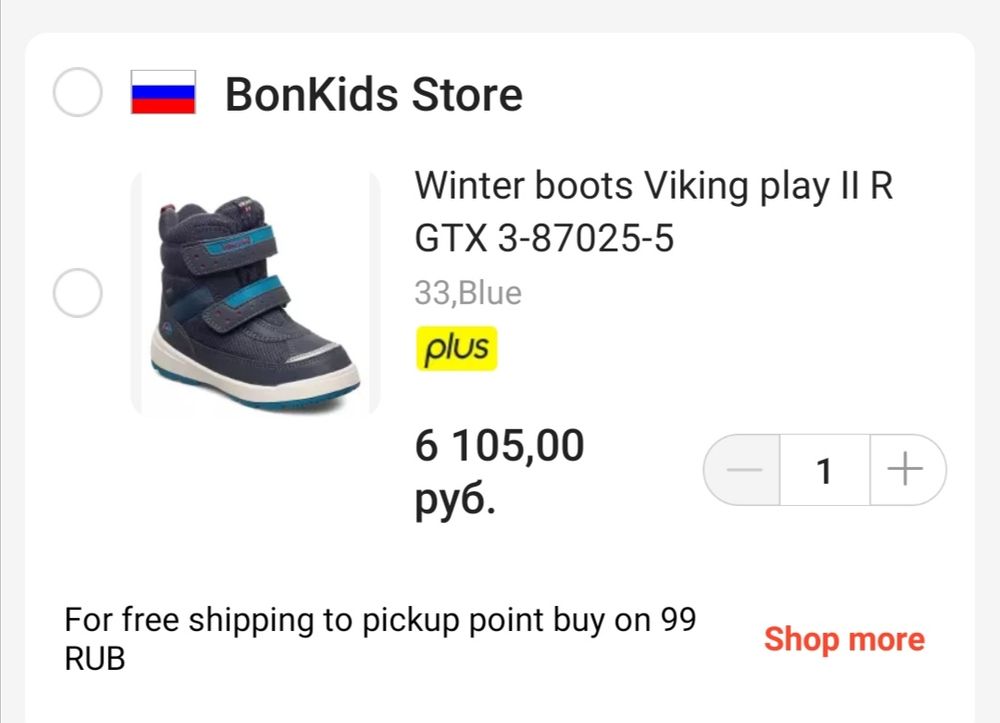Click the 33,Blue variant label
The image size is (1000, 723).
click(x=468, y=292)
